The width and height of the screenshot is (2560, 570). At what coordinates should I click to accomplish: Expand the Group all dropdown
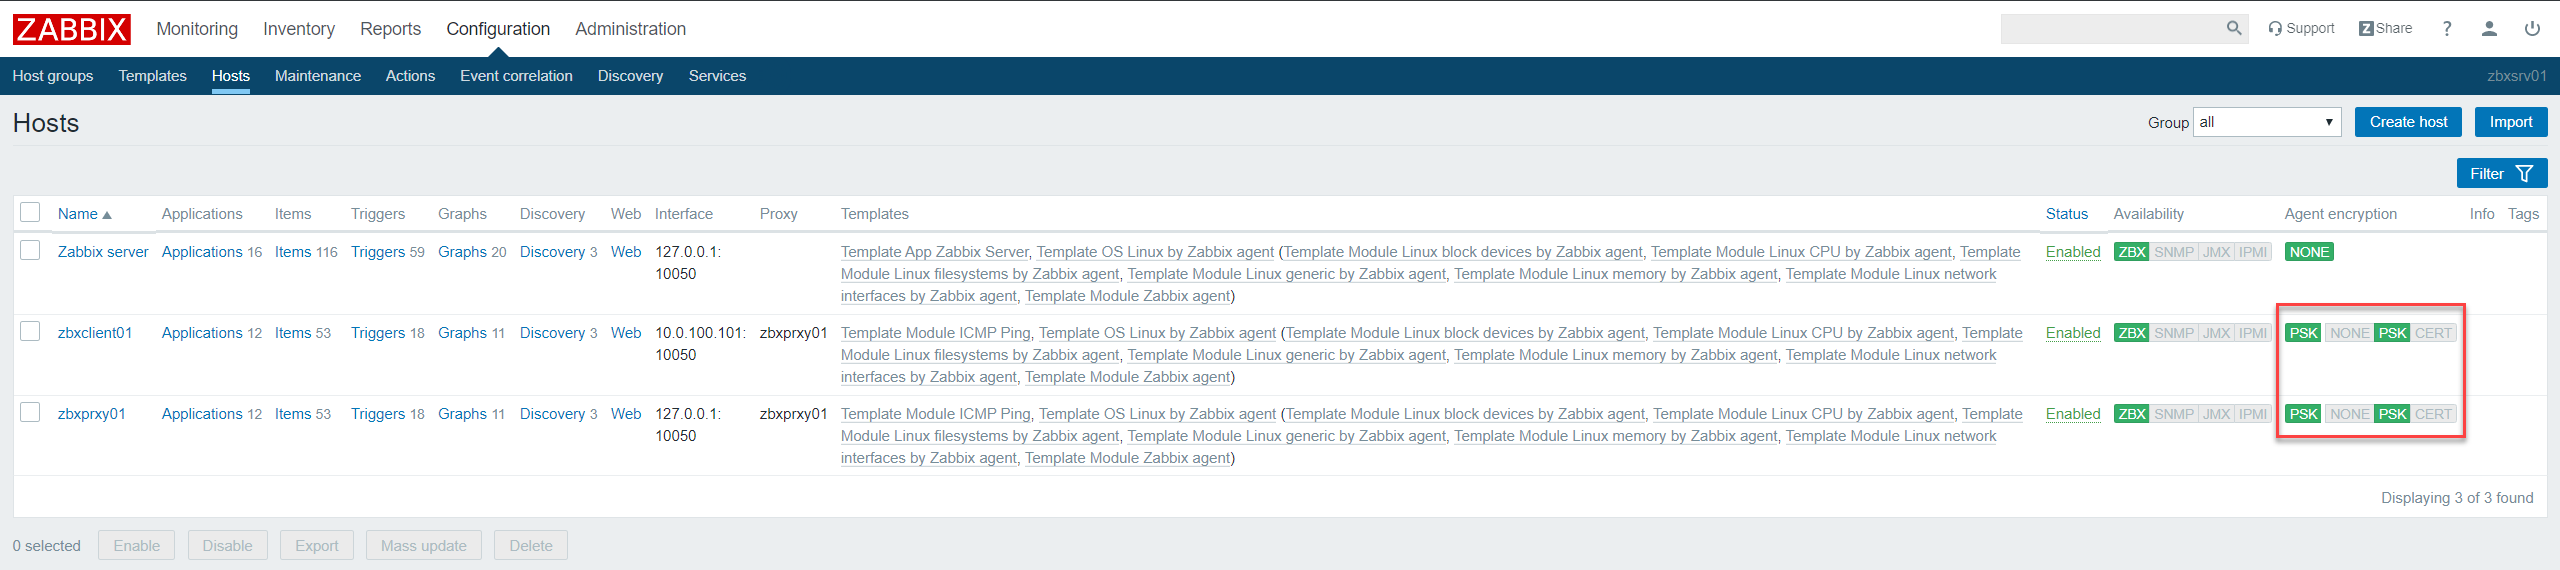click(2267, 122)
